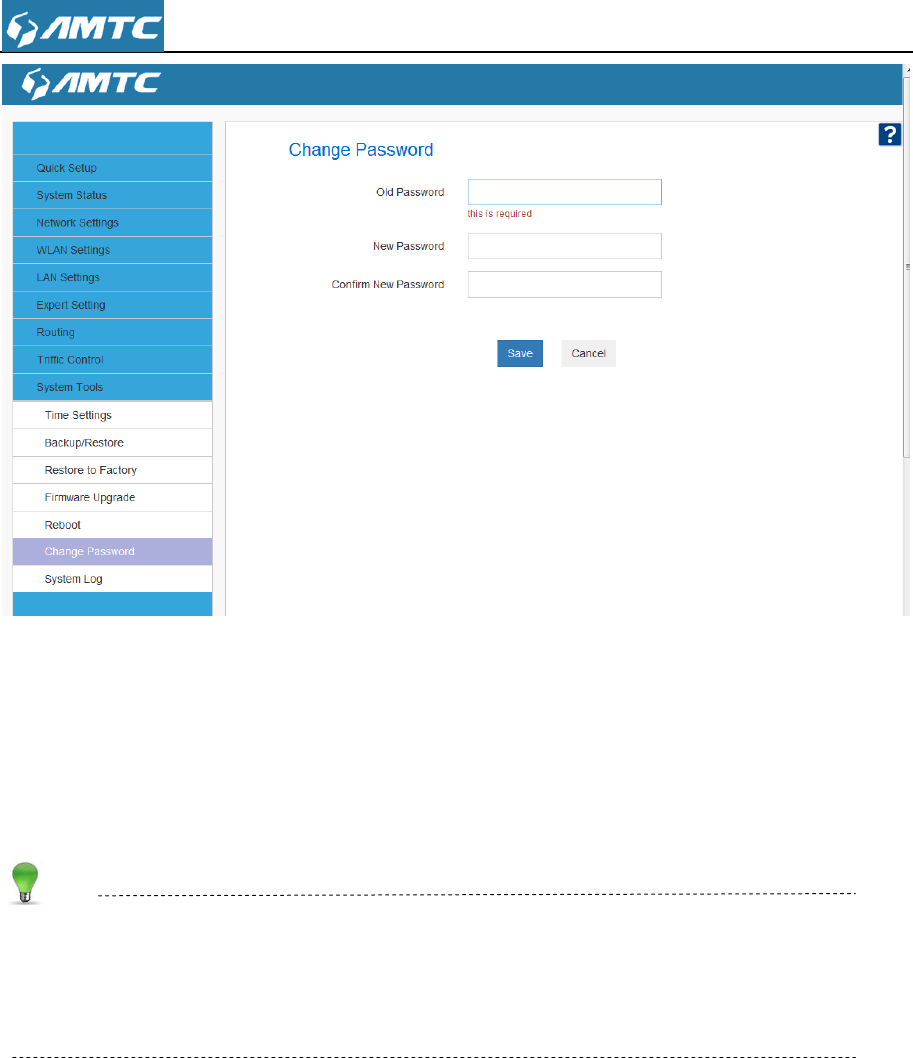The height and width of the screenshot is (1058, 913).
Task: Click the Change Password page heading
Action: pos(361,150)
